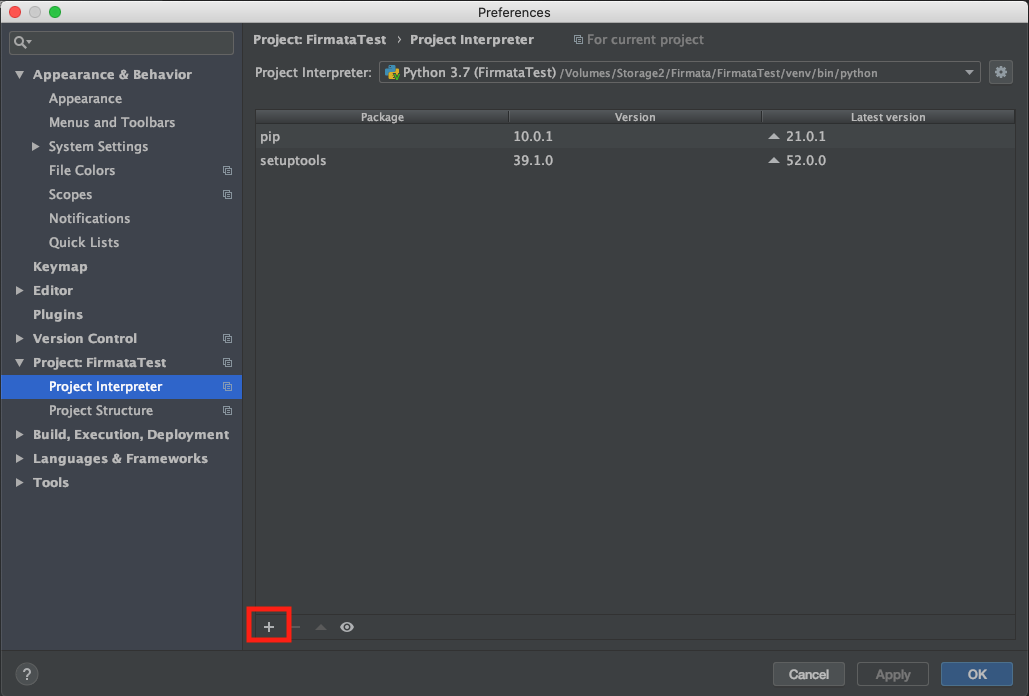Click Project: FirmataTest in the breadcrumb
1029x696 pixels.
click(x=320, y=39)
